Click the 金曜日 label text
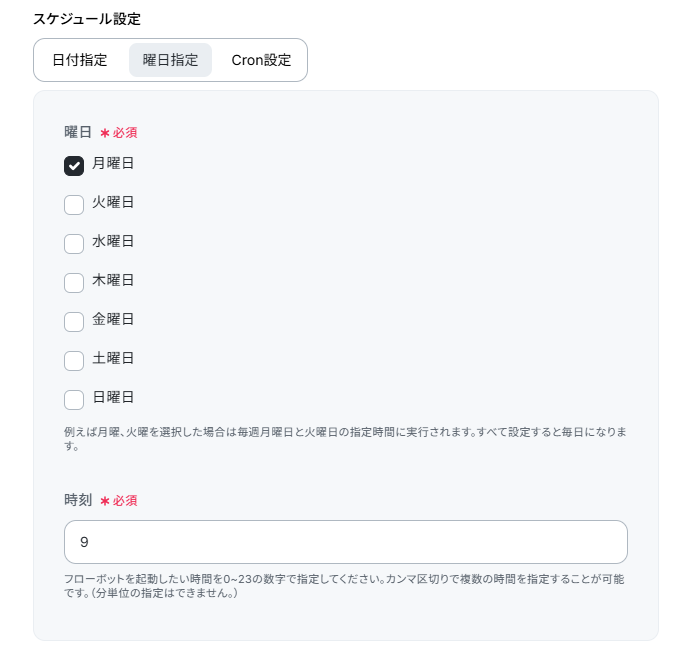The image size is (690, 666). point(113,319)
